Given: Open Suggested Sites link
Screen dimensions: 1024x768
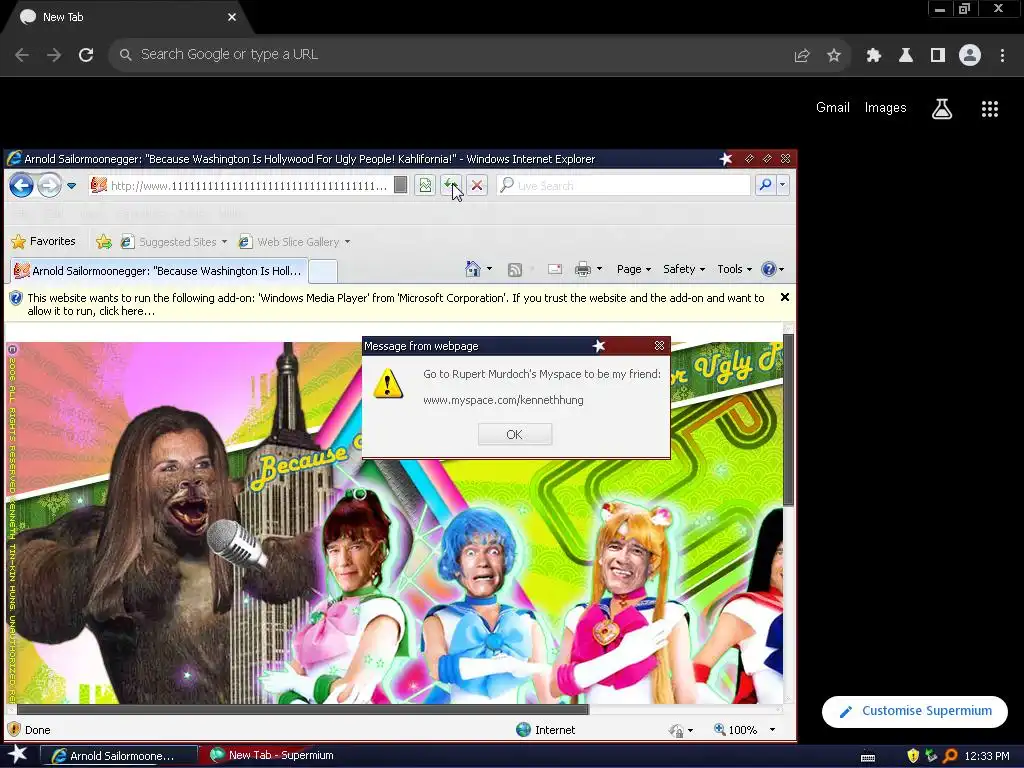Looking at the screenshot, I should (174, 242).
